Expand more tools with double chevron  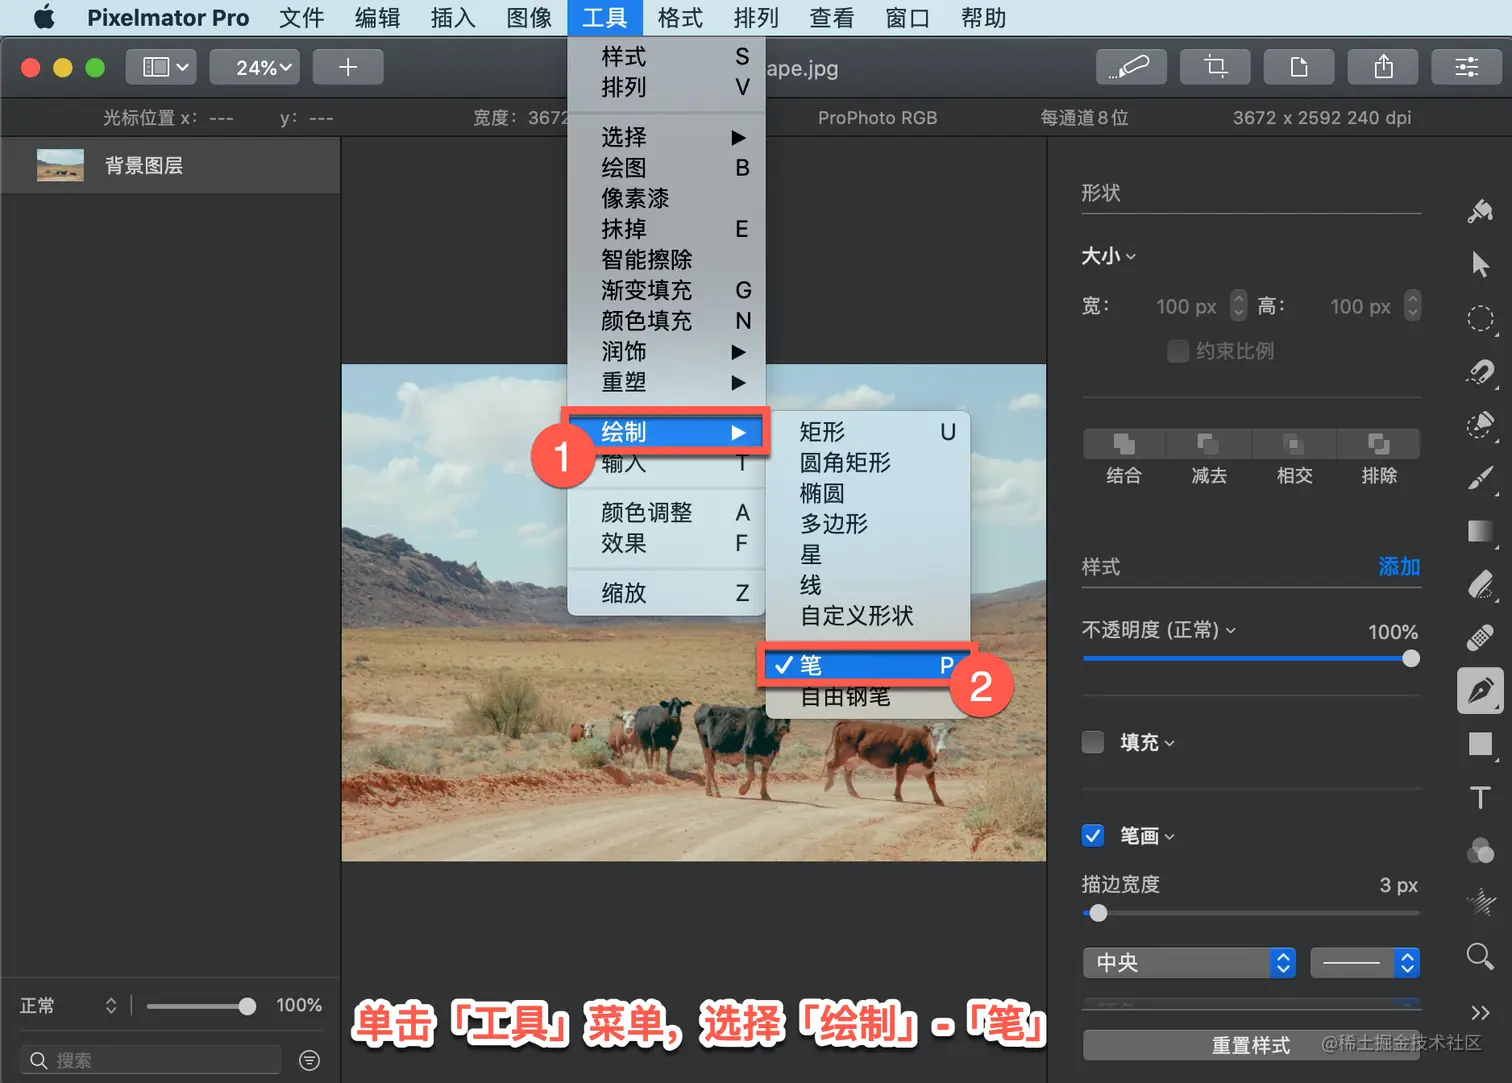[x=1480, y=1012]
